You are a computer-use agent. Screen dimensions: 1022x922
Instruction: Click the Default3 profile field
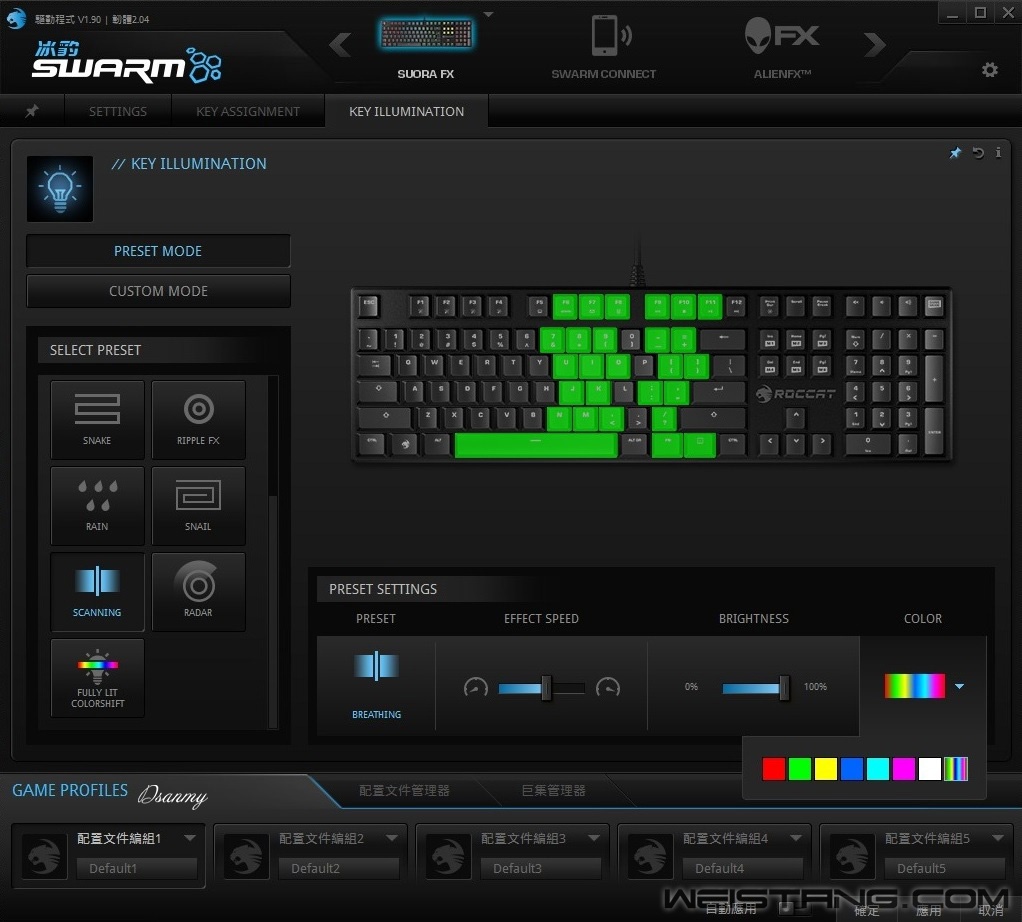click(541, 869)
